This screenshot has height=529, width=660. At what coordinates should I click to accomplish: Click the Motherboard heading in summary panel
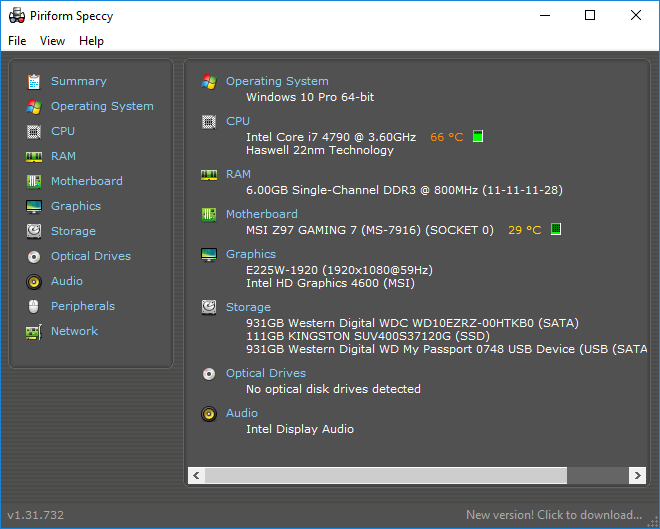point(262,214)
